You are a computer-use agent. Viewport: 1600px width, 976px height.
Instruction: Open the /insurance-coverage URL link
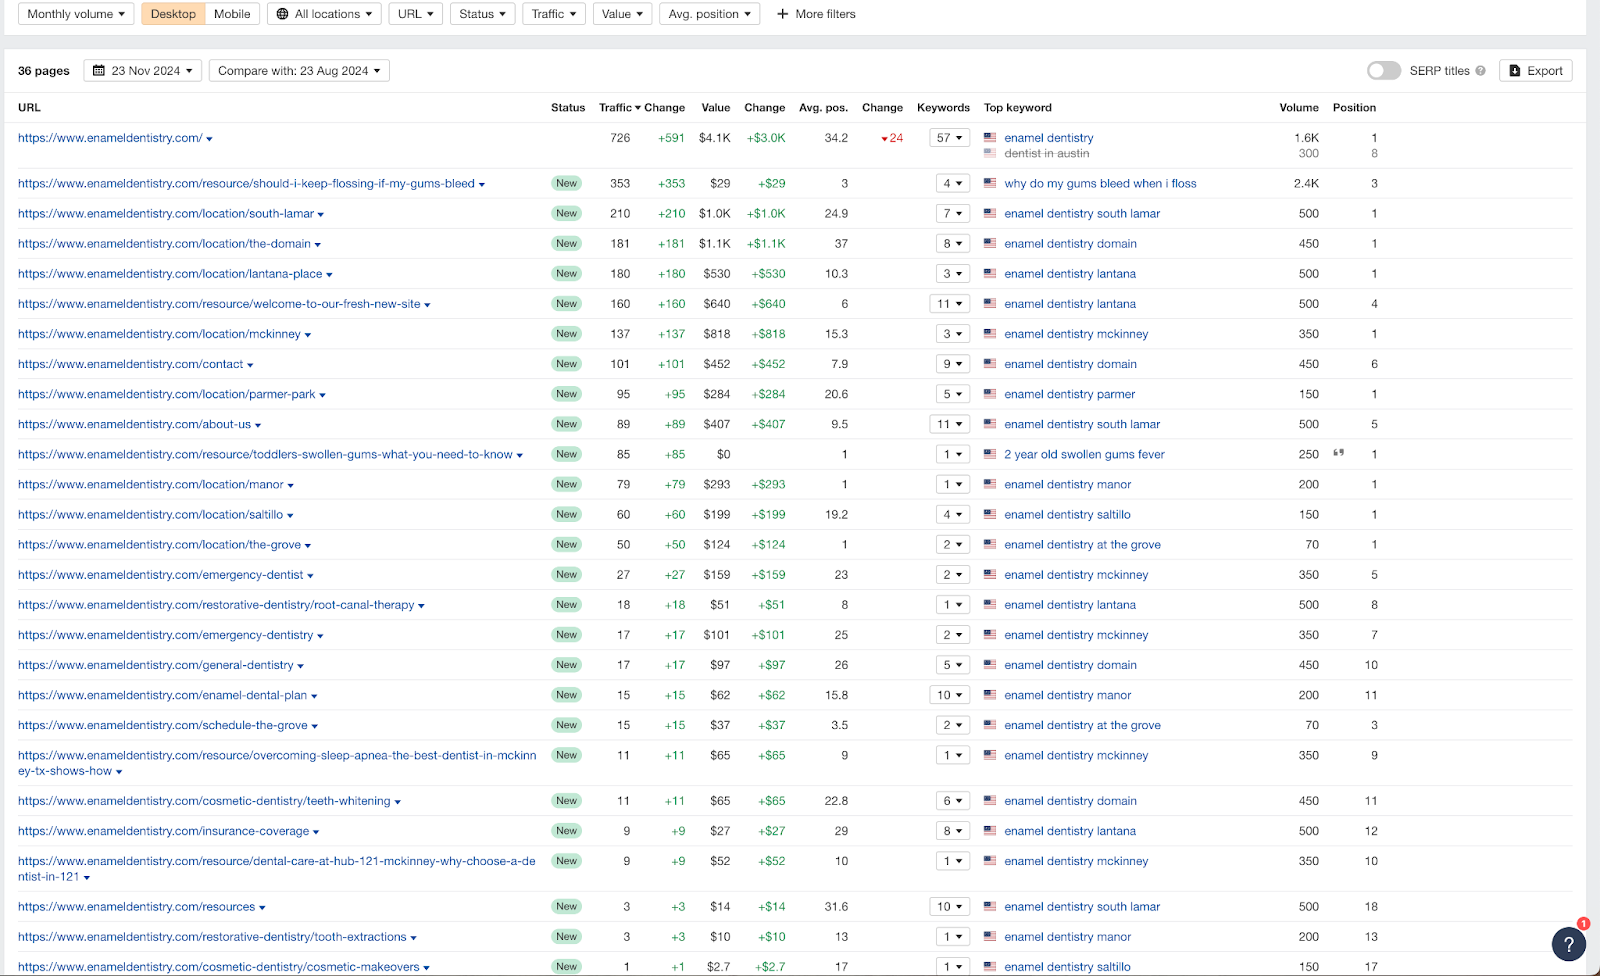164,831
